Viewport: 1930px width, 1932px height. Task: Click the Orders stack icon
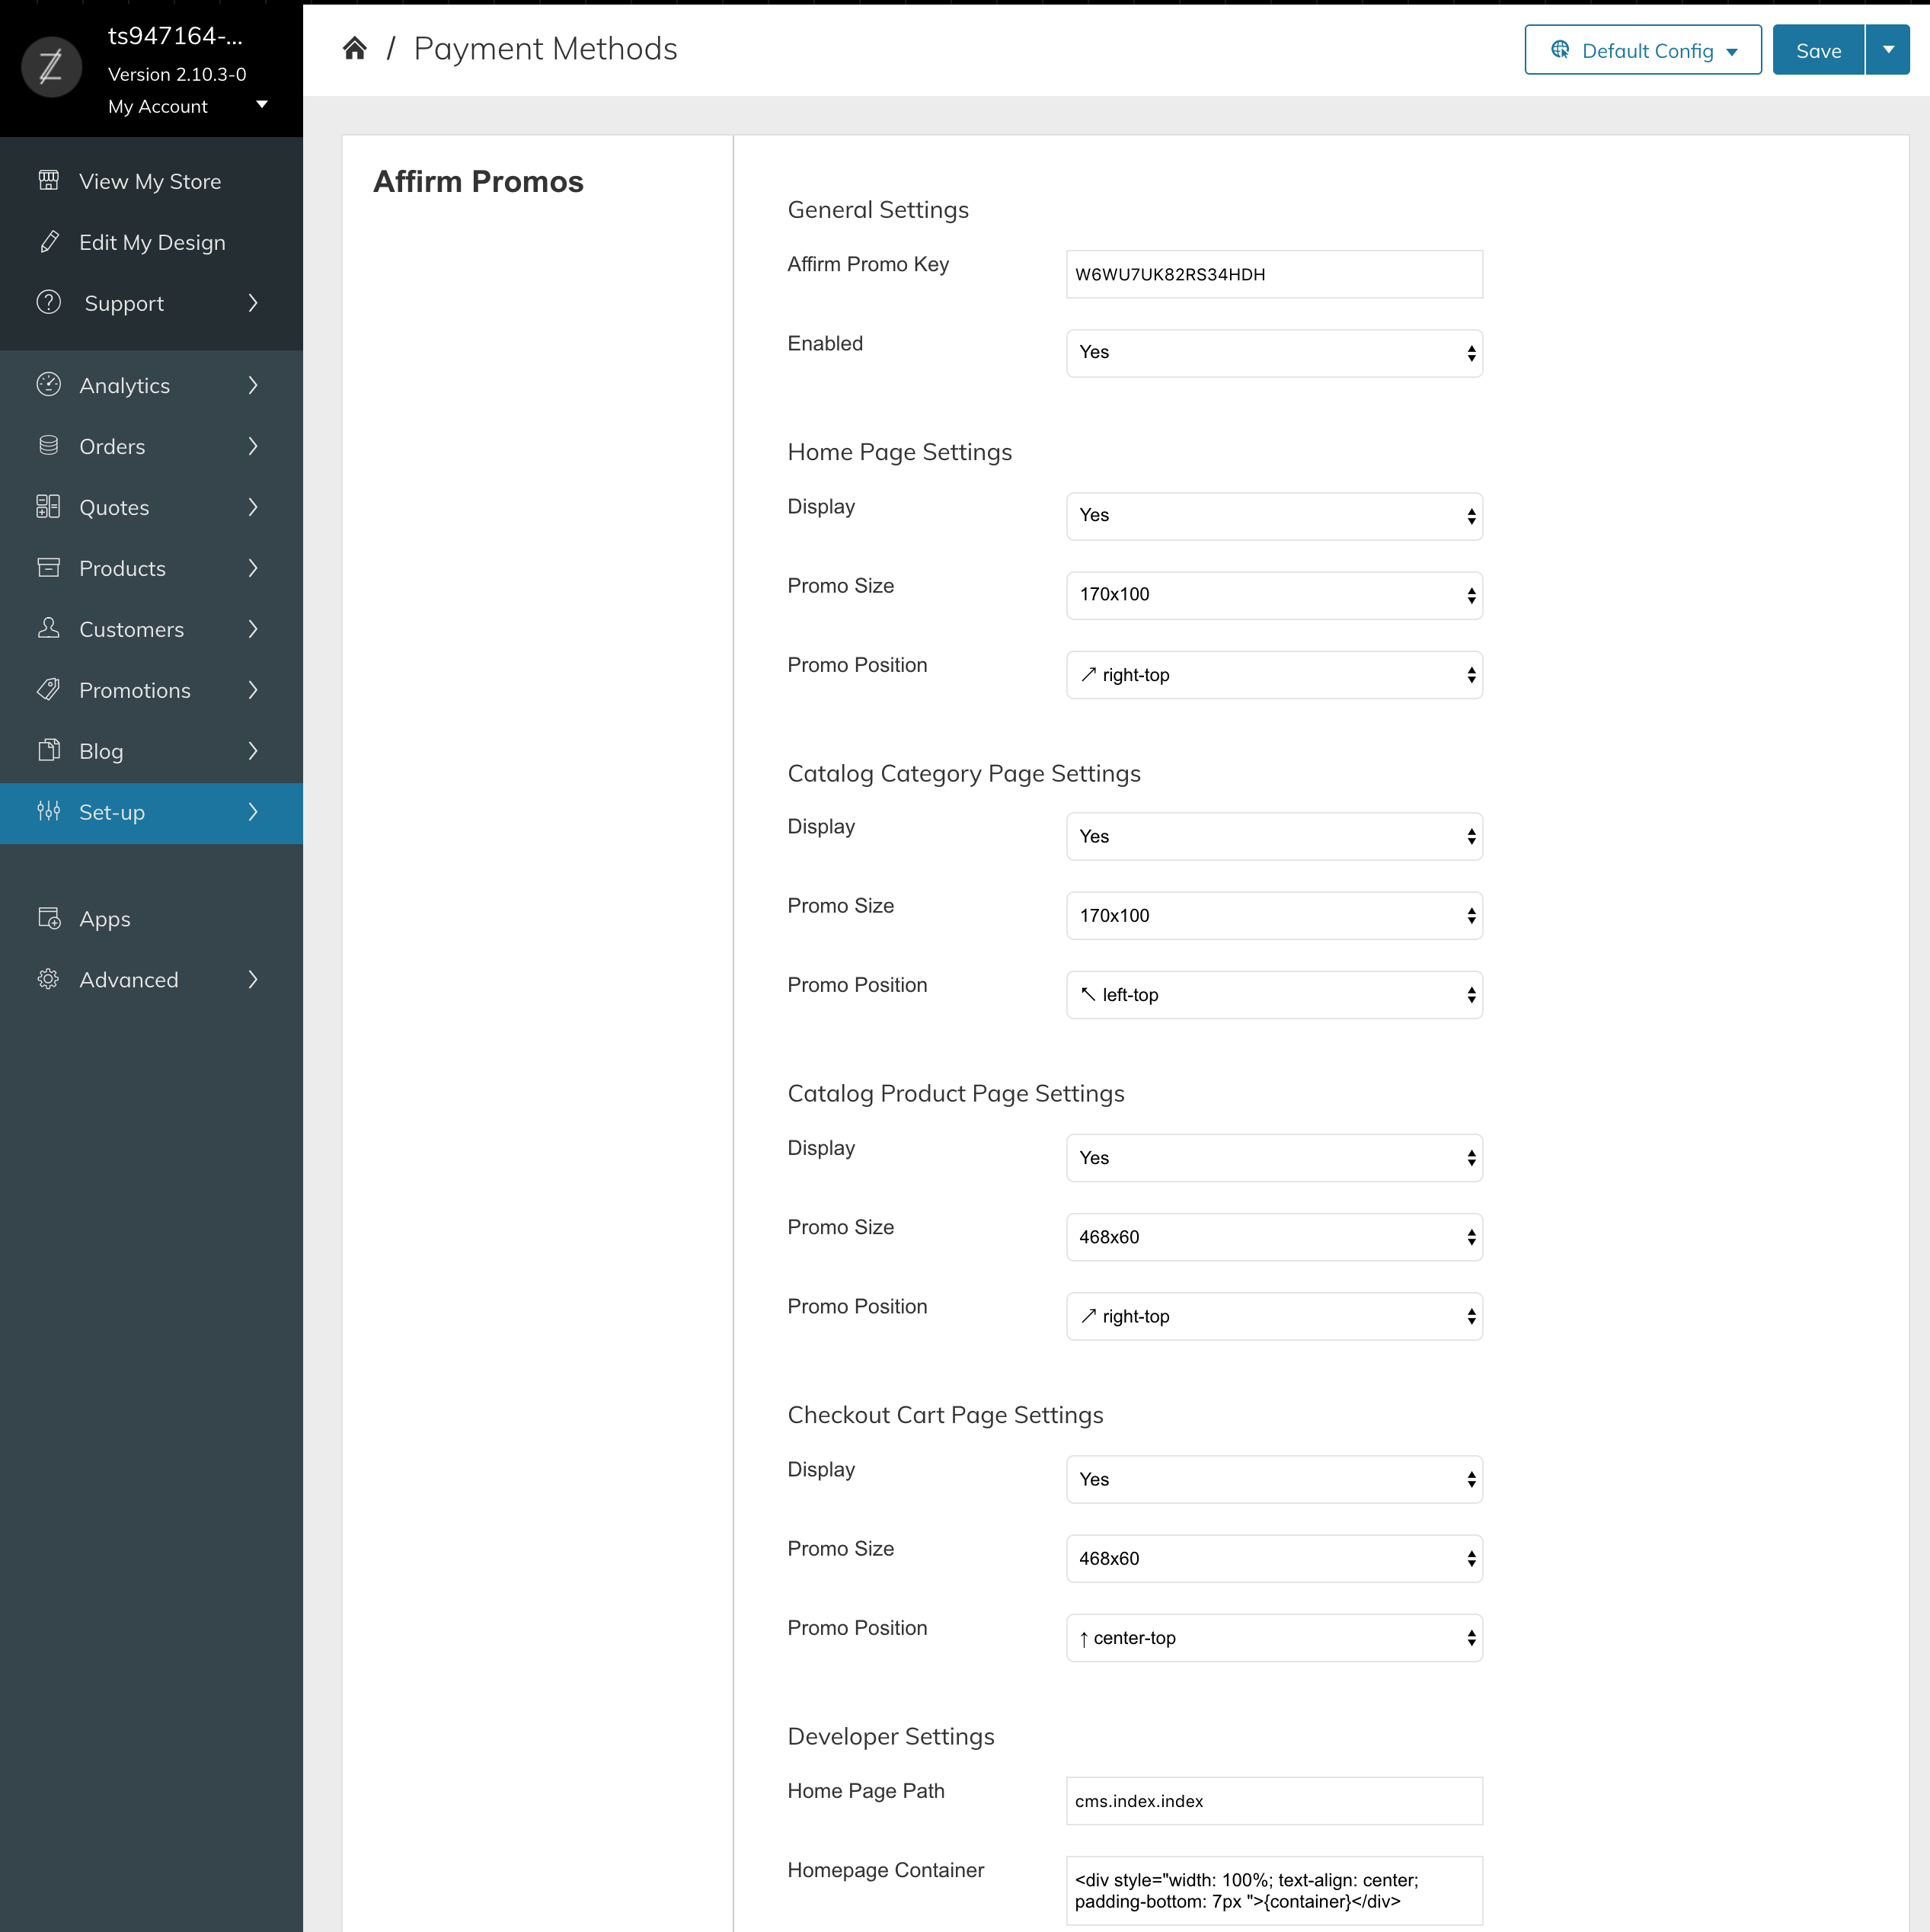[48, 446]
